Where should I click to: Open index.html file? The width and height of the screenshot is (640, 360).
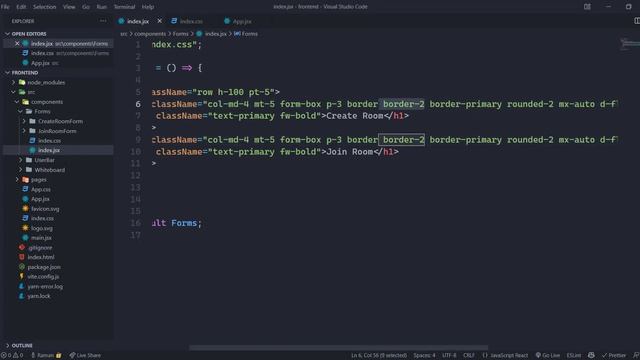[40, 257]
